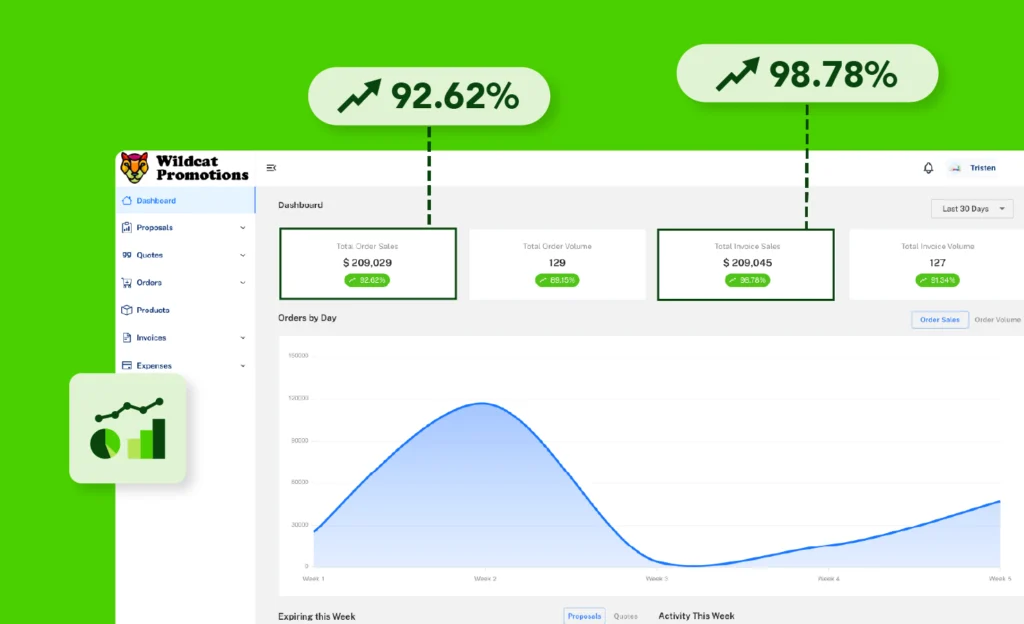Screen dimensions: 1024x624
Task: Enable the Order Sales chart view
Action: [940, 319]
